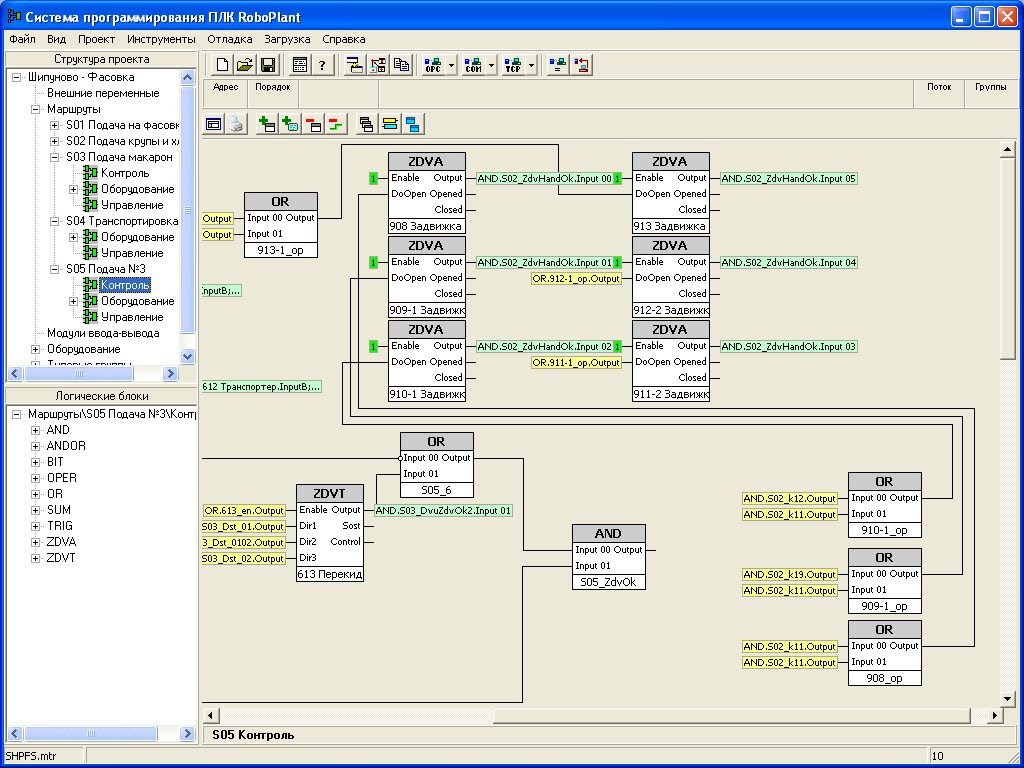Click the New file toolbar icon
This screenshot has height=768, width=1024.
[221, 65]
